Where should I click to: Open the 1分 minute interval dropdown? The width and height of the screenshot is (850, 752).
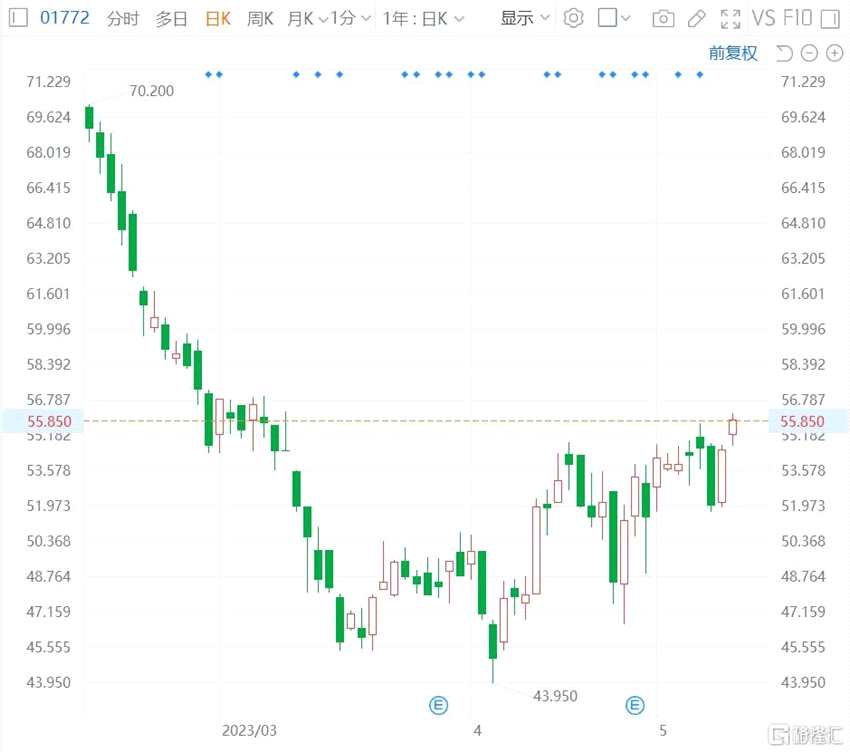[x=351, y=18]
